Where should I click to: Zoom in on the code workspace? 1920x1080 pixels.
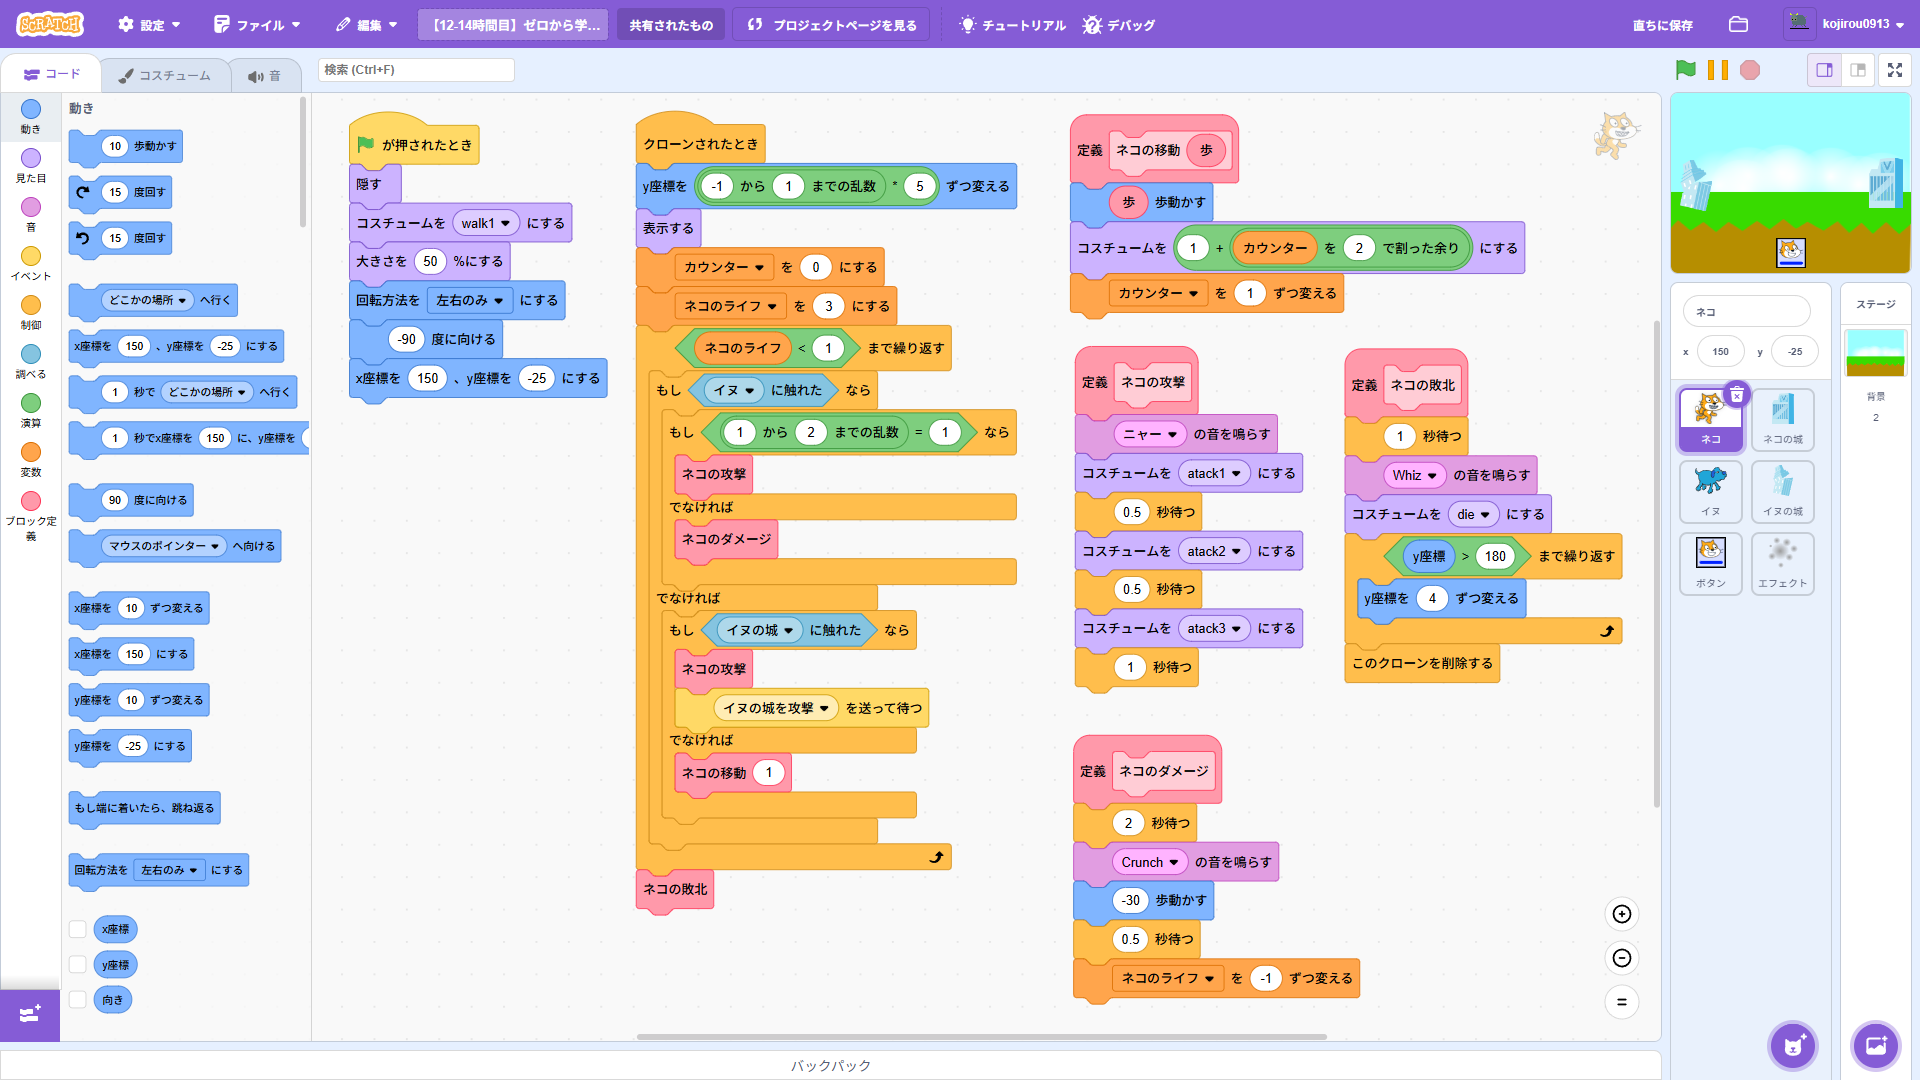[1621, 914]
